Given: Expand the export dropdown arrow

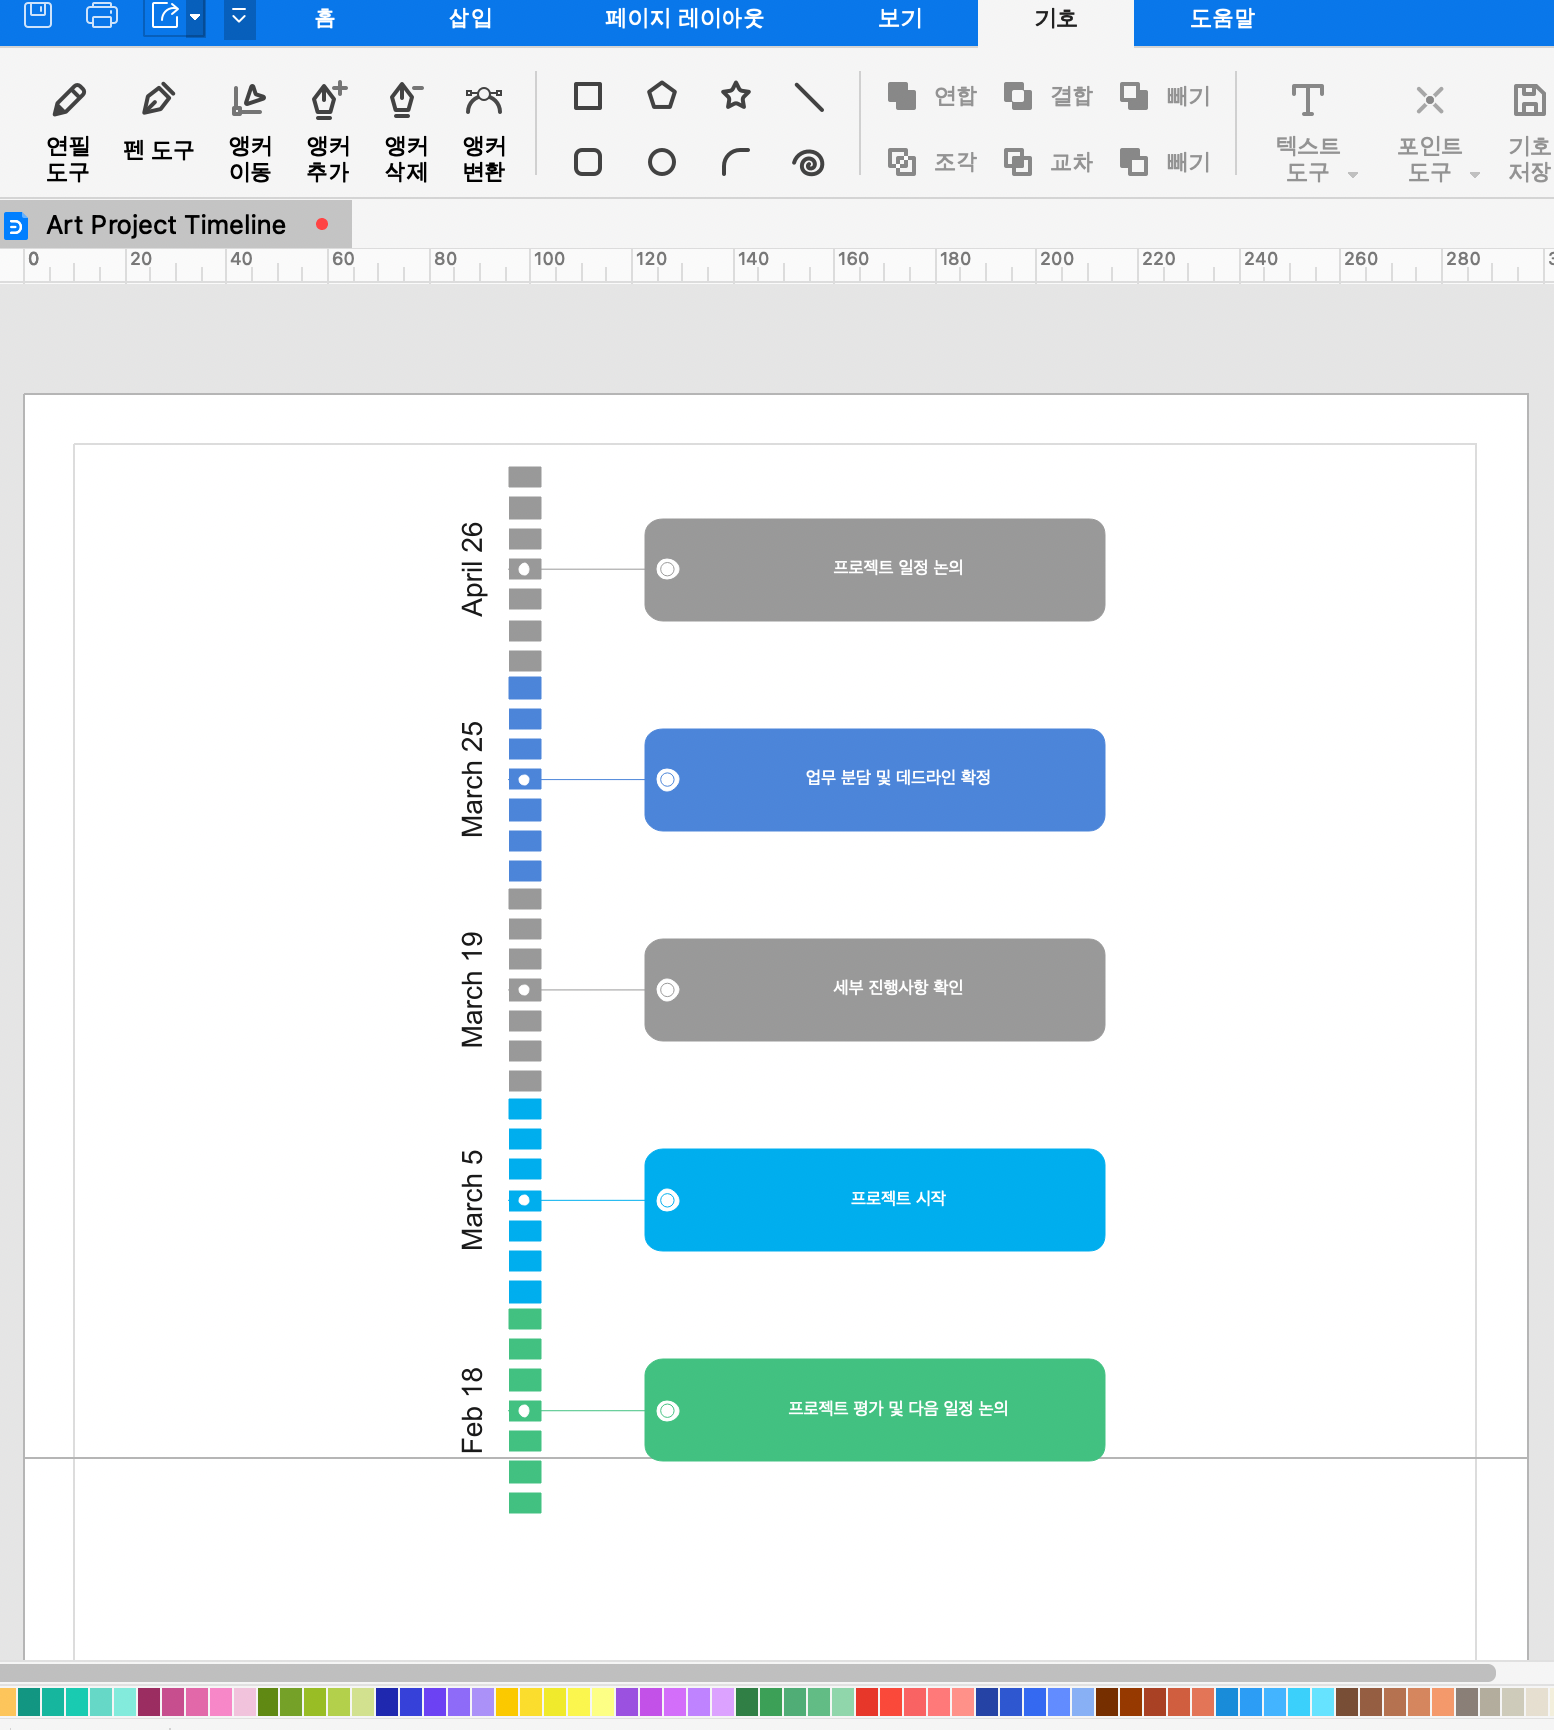Looking at the screenshot, I should pos(195,16).
